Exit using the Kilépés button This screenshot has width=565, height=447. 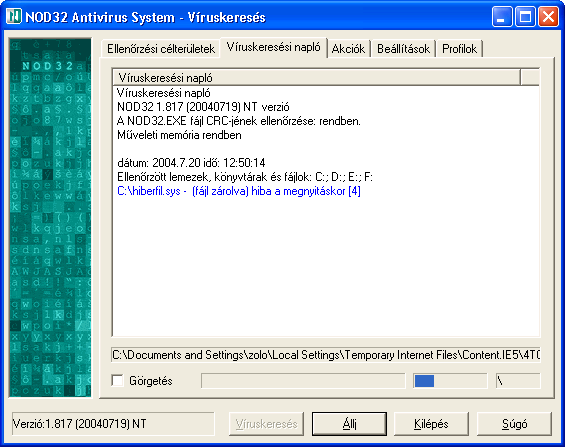pos(431,424)
